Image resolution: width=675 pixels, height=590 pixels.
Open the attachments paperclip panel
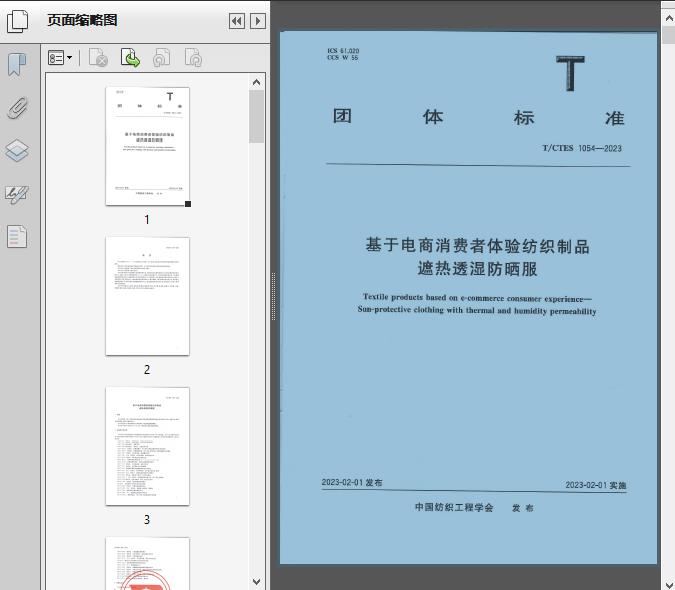[18, 108]
